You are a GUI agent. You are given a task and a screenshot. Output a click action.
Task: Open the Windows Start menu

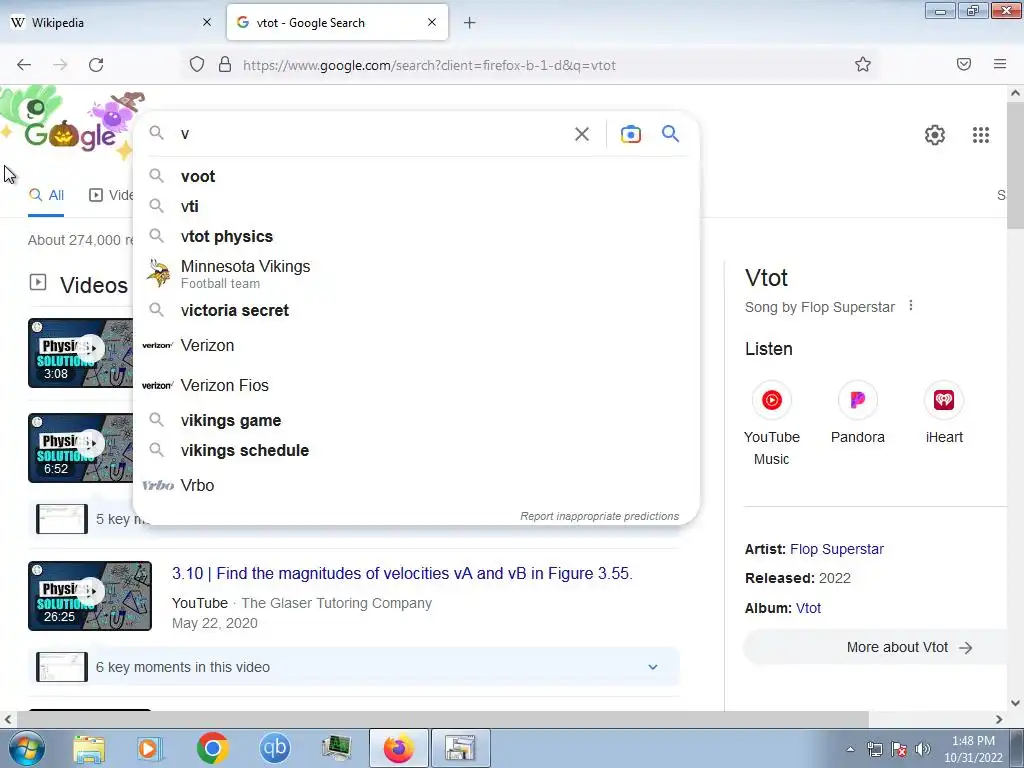[26, 748]
